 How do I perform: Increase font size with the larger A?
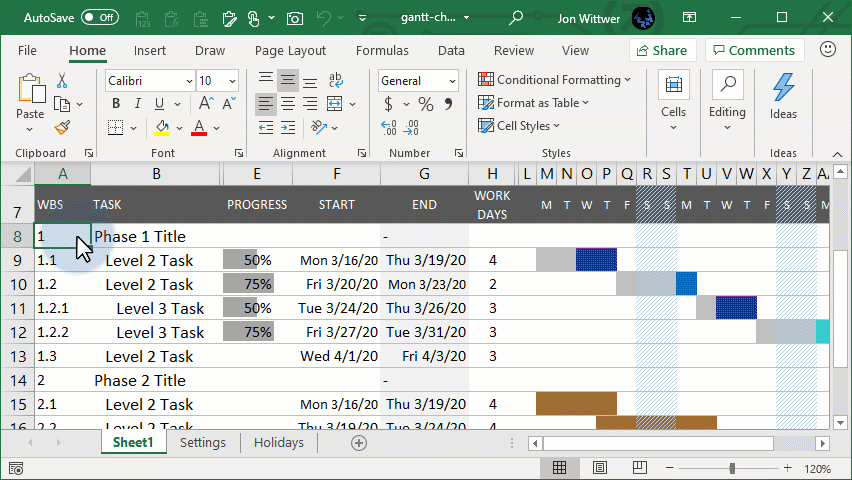click(206, 103)
